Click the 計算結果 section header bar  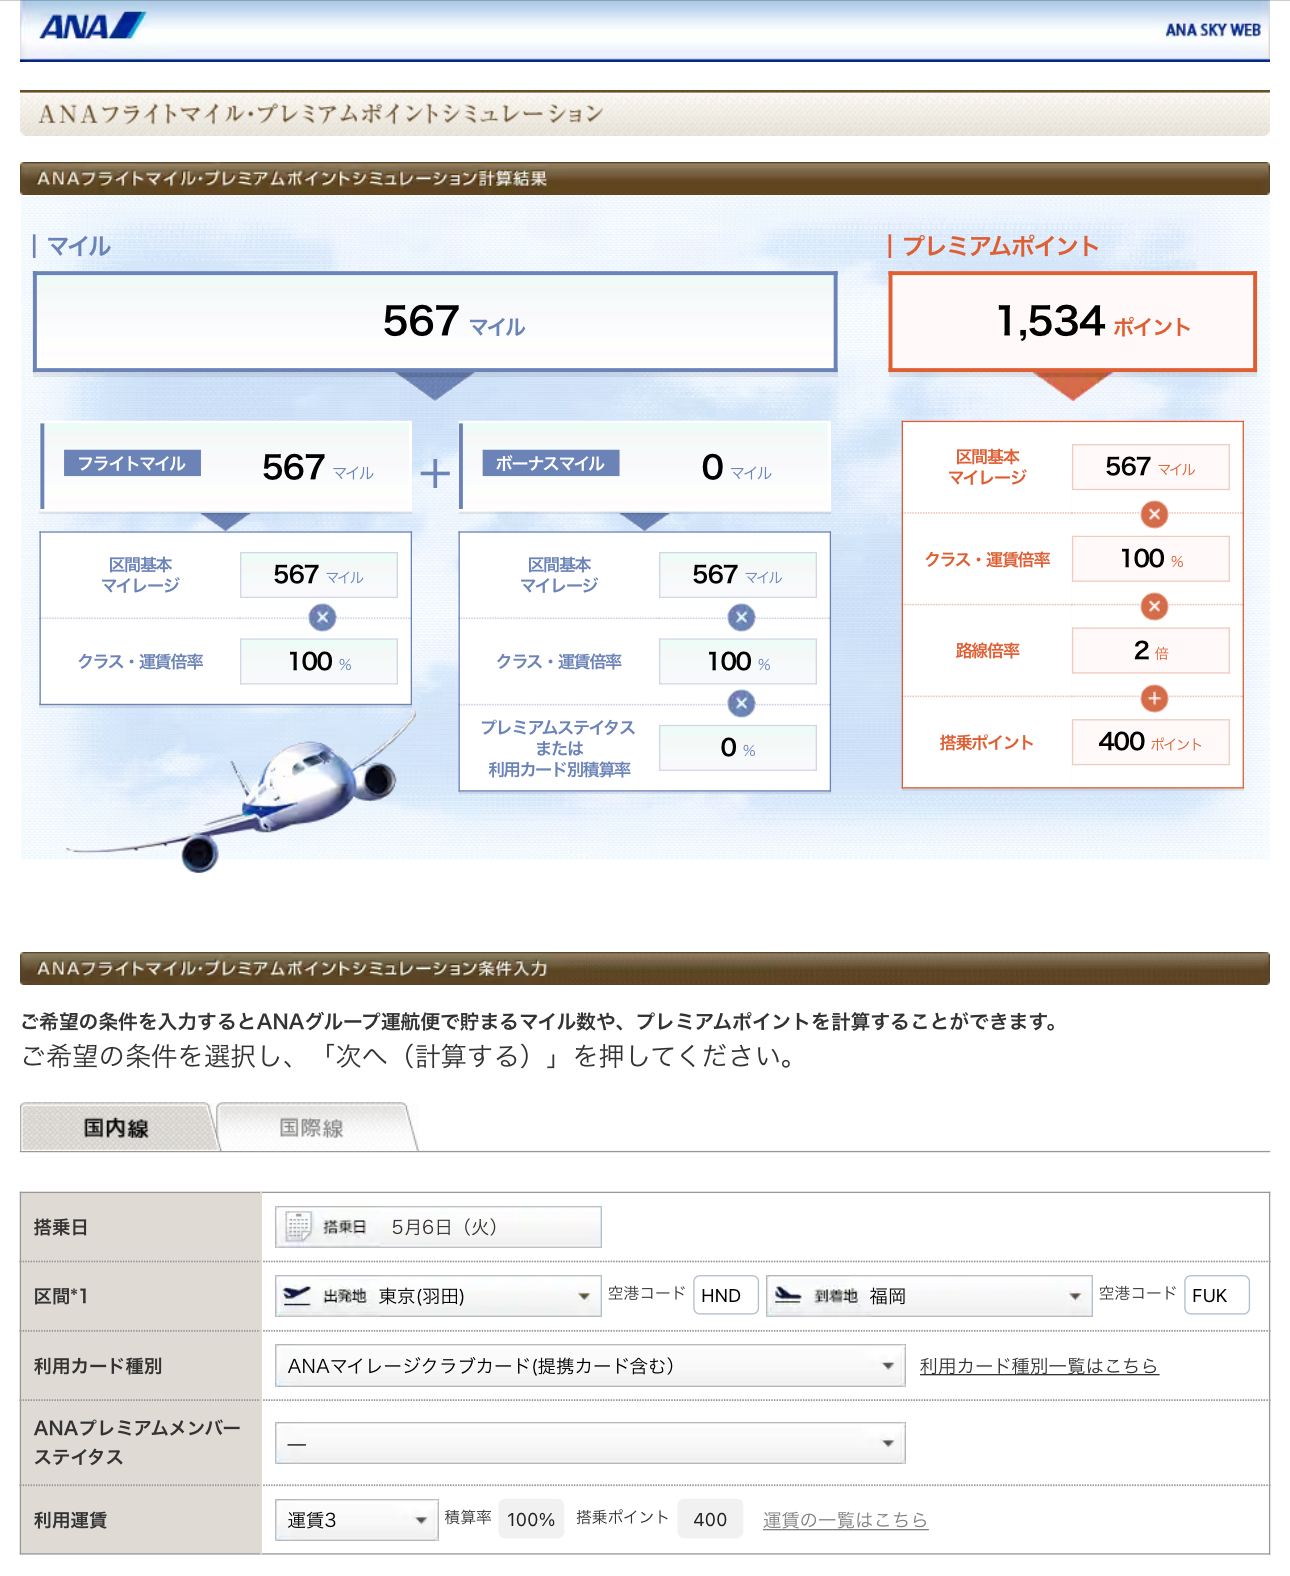pyautogui.click(x=645, y=178)
